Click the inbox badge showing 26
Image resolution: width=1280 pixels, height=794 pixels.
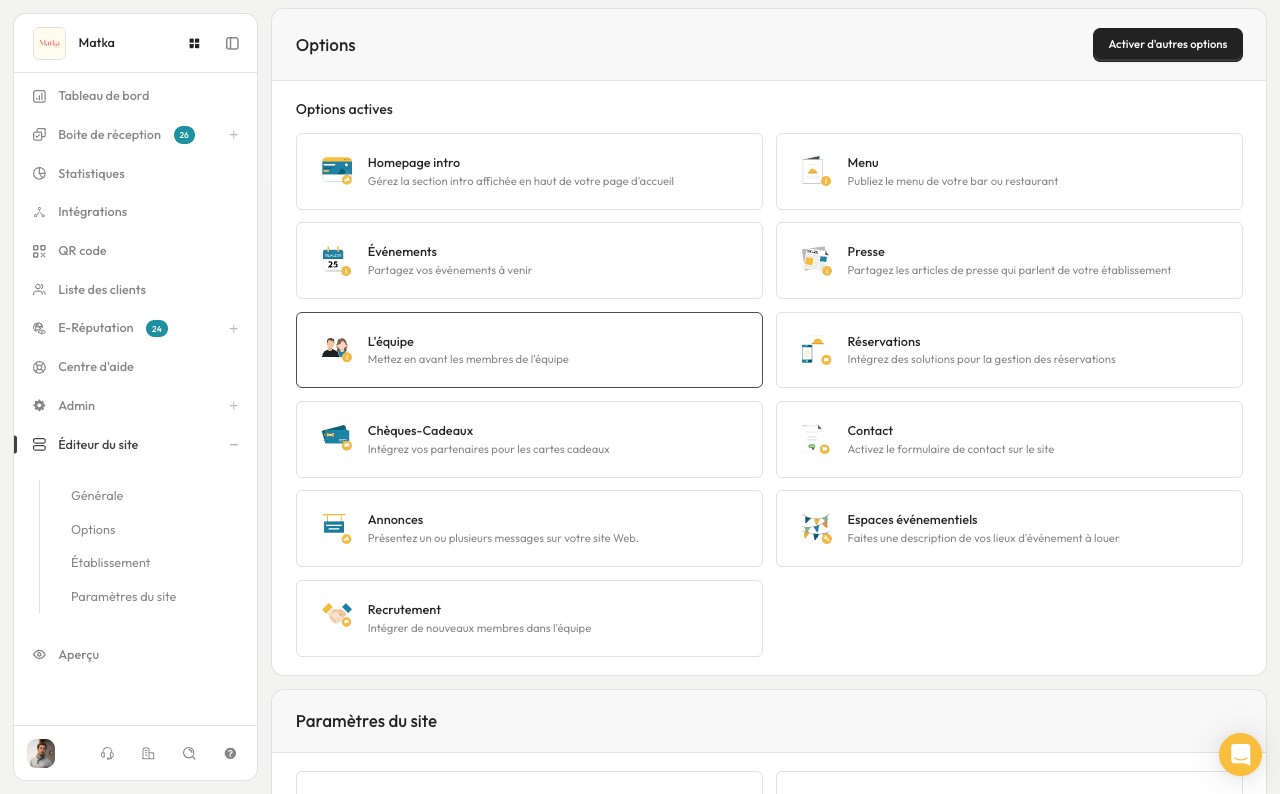click(184, 135)
